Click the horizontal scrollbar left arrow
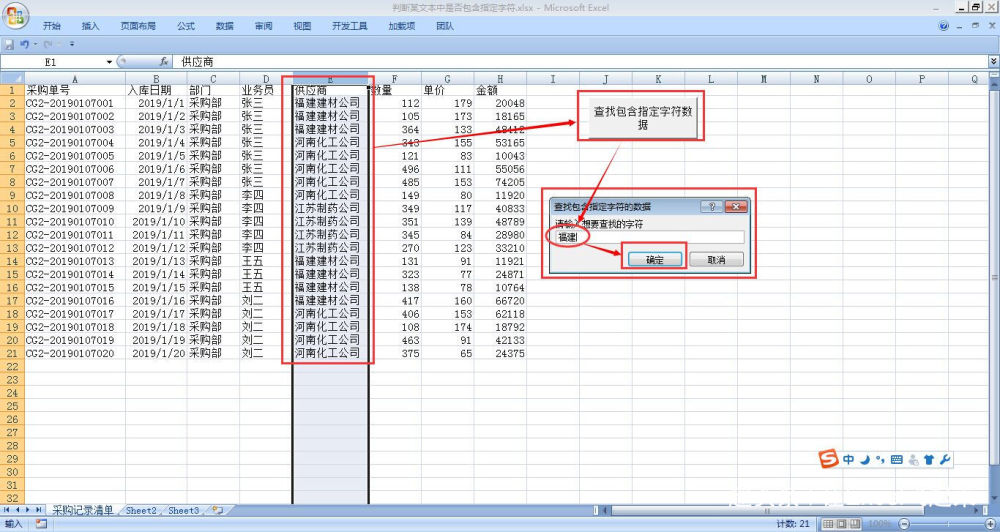Viewport: 1000px width, 532px height. coord(604,510)
